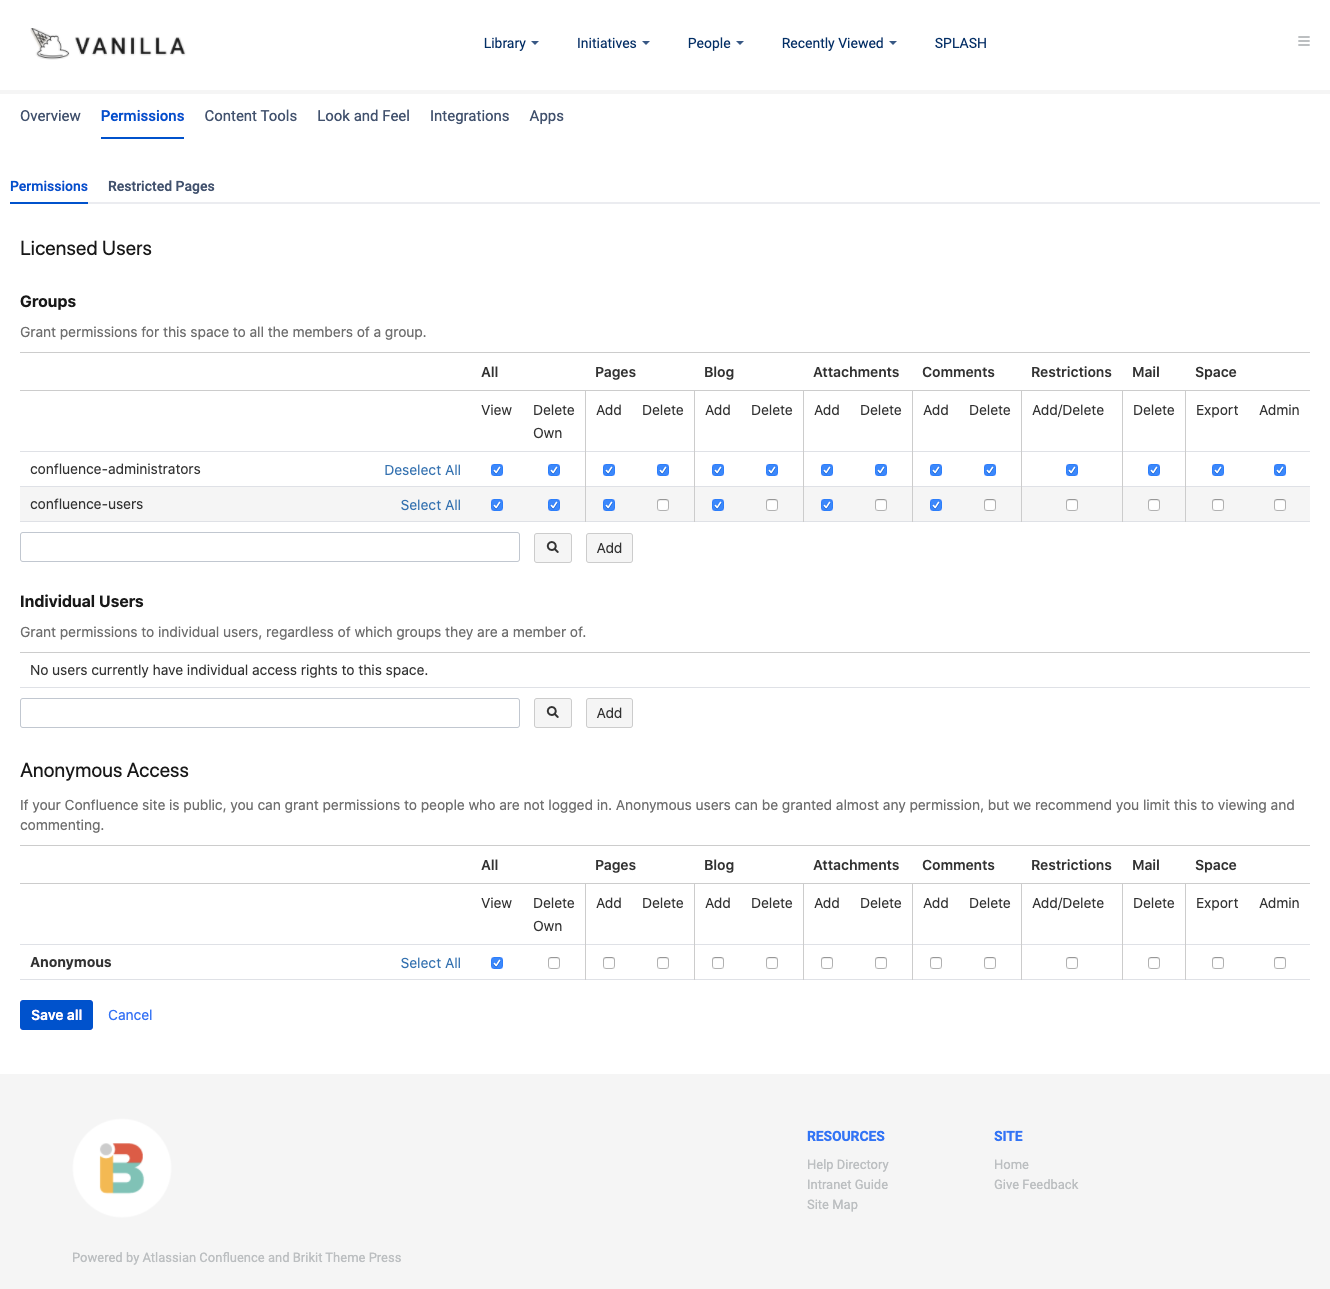
Task: Switch to the Integrations tab
Action: (x=469, y=116)
